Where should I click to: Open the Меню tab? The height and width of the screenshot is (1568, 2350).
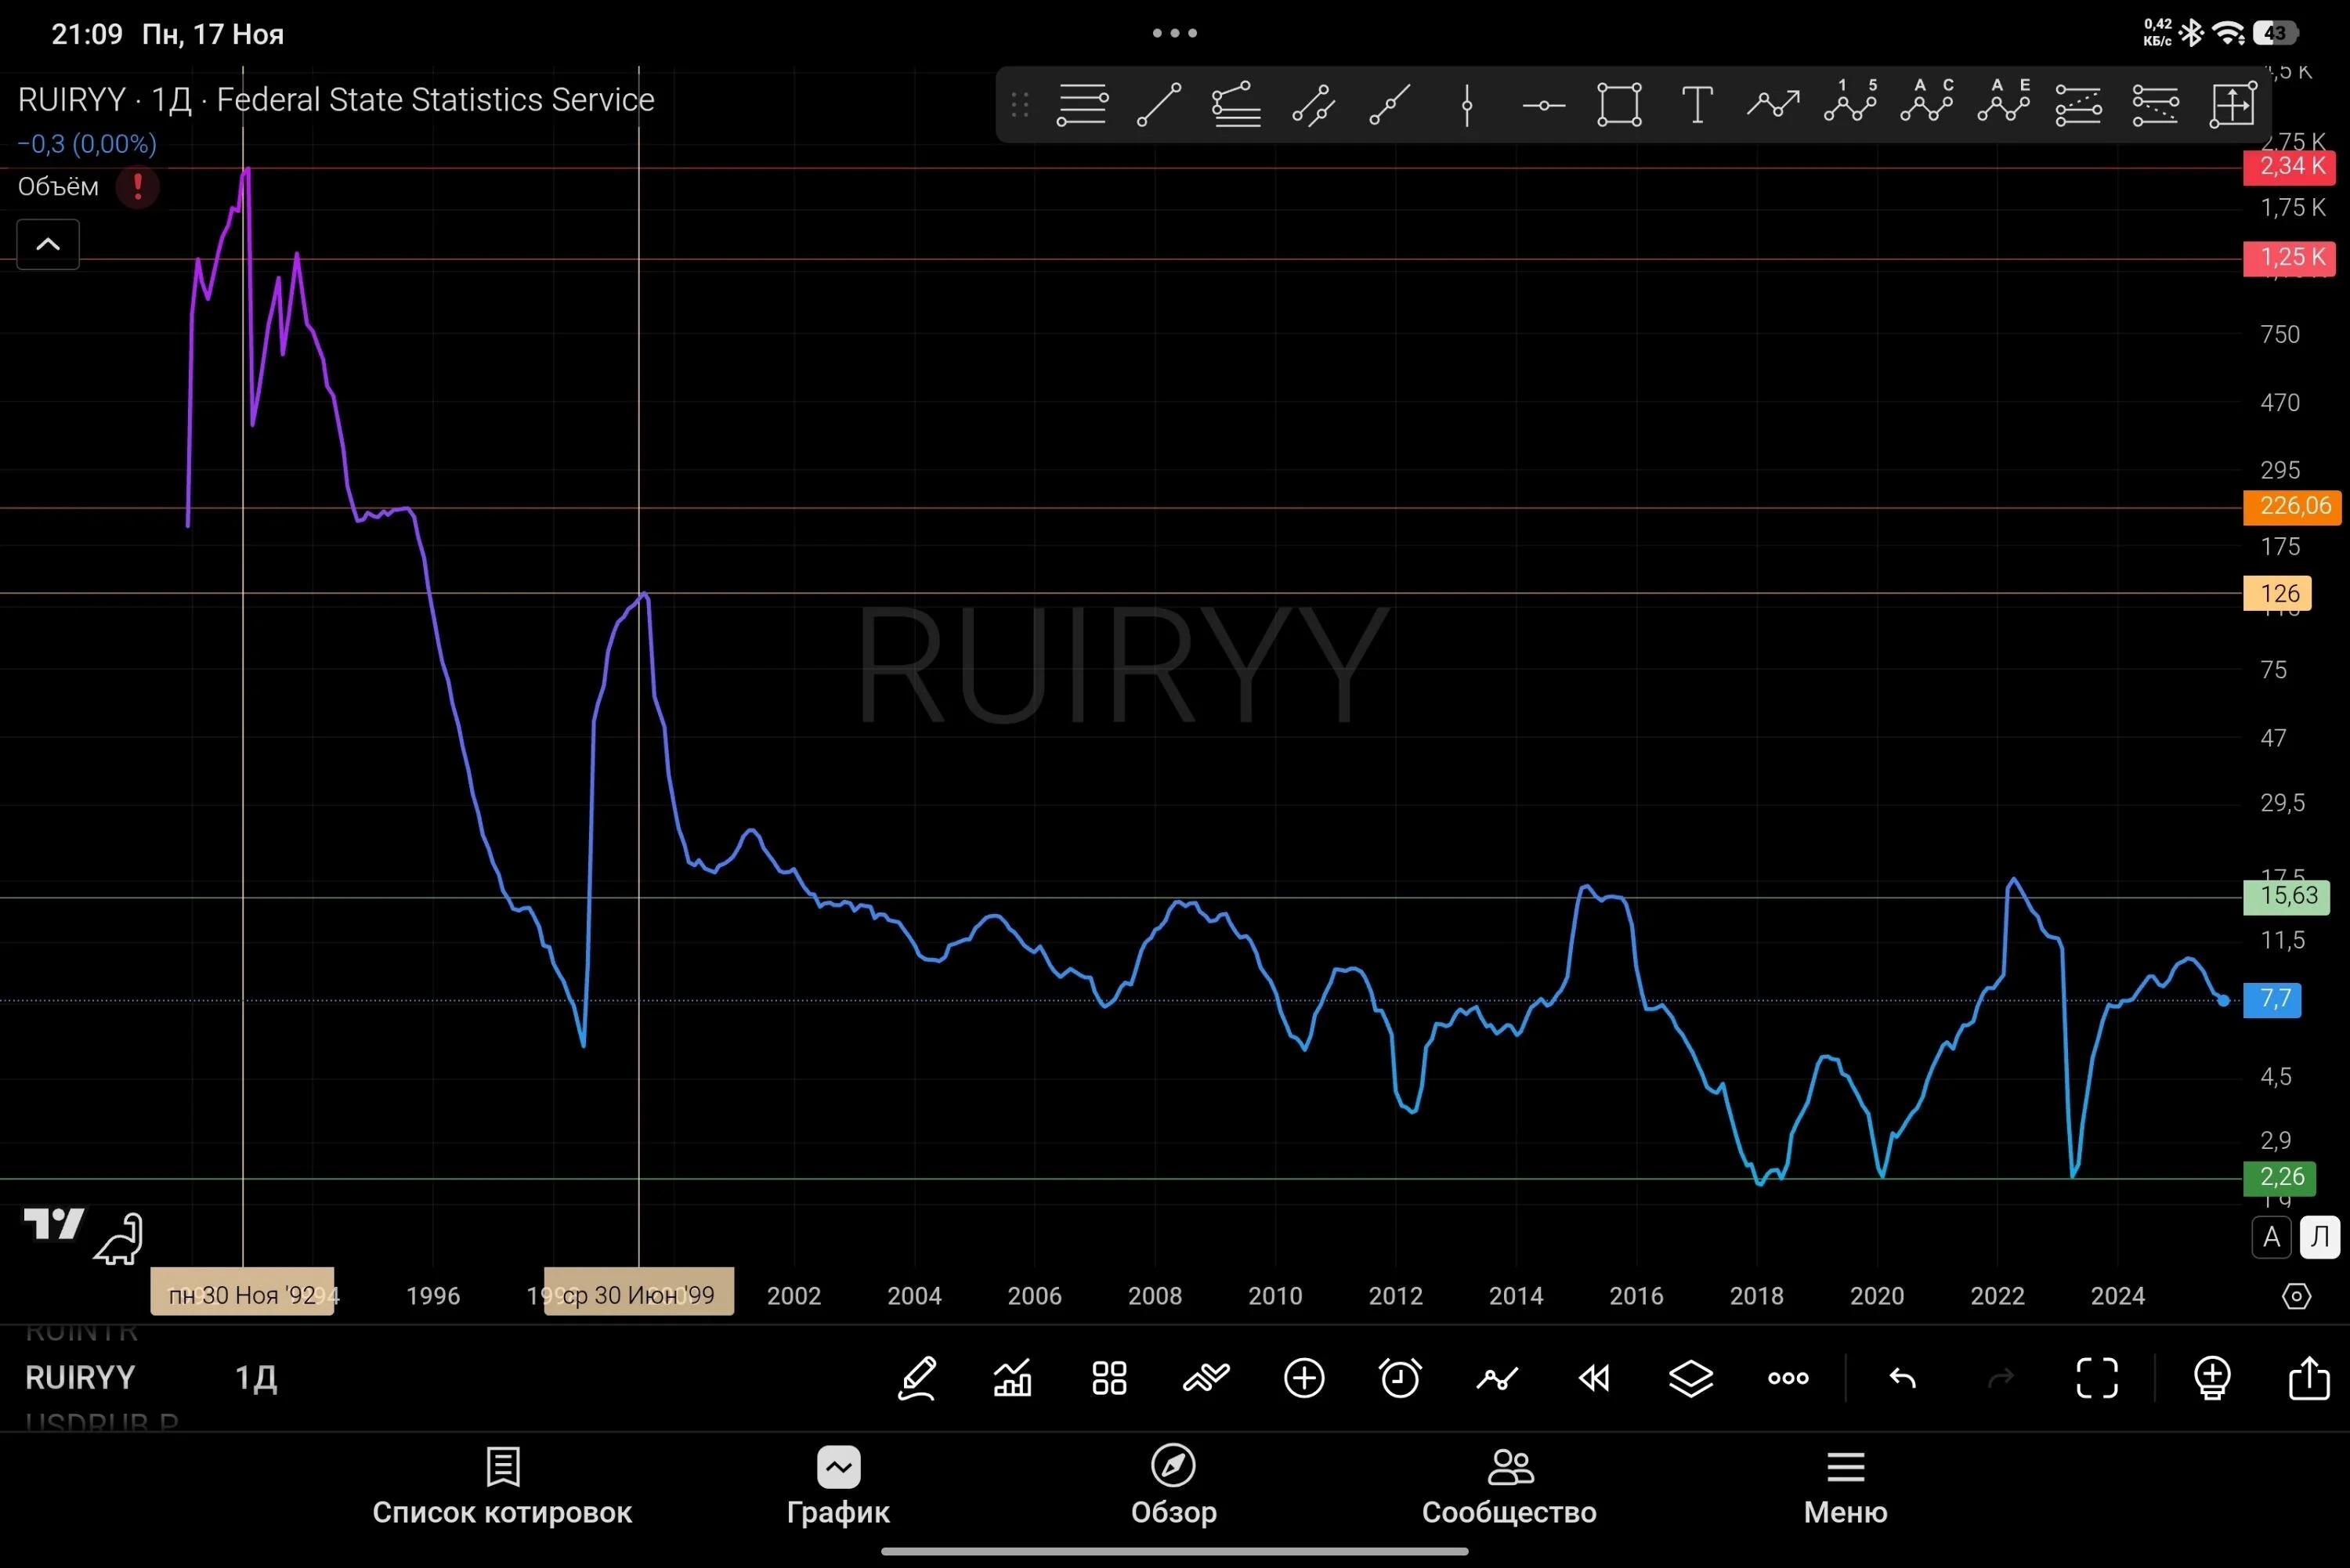(x=1846, y=1486)
